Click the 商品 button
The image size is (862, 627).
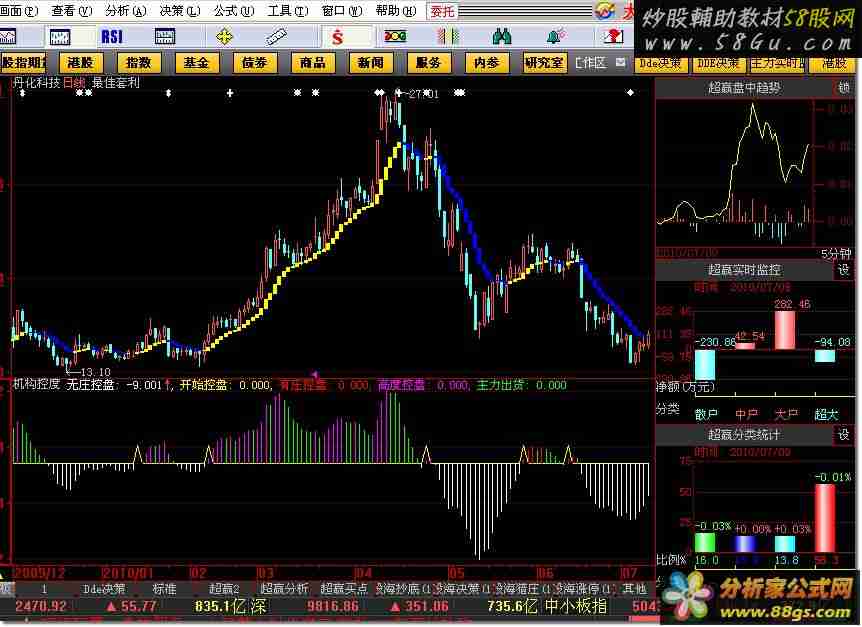(x=313, y=63)
